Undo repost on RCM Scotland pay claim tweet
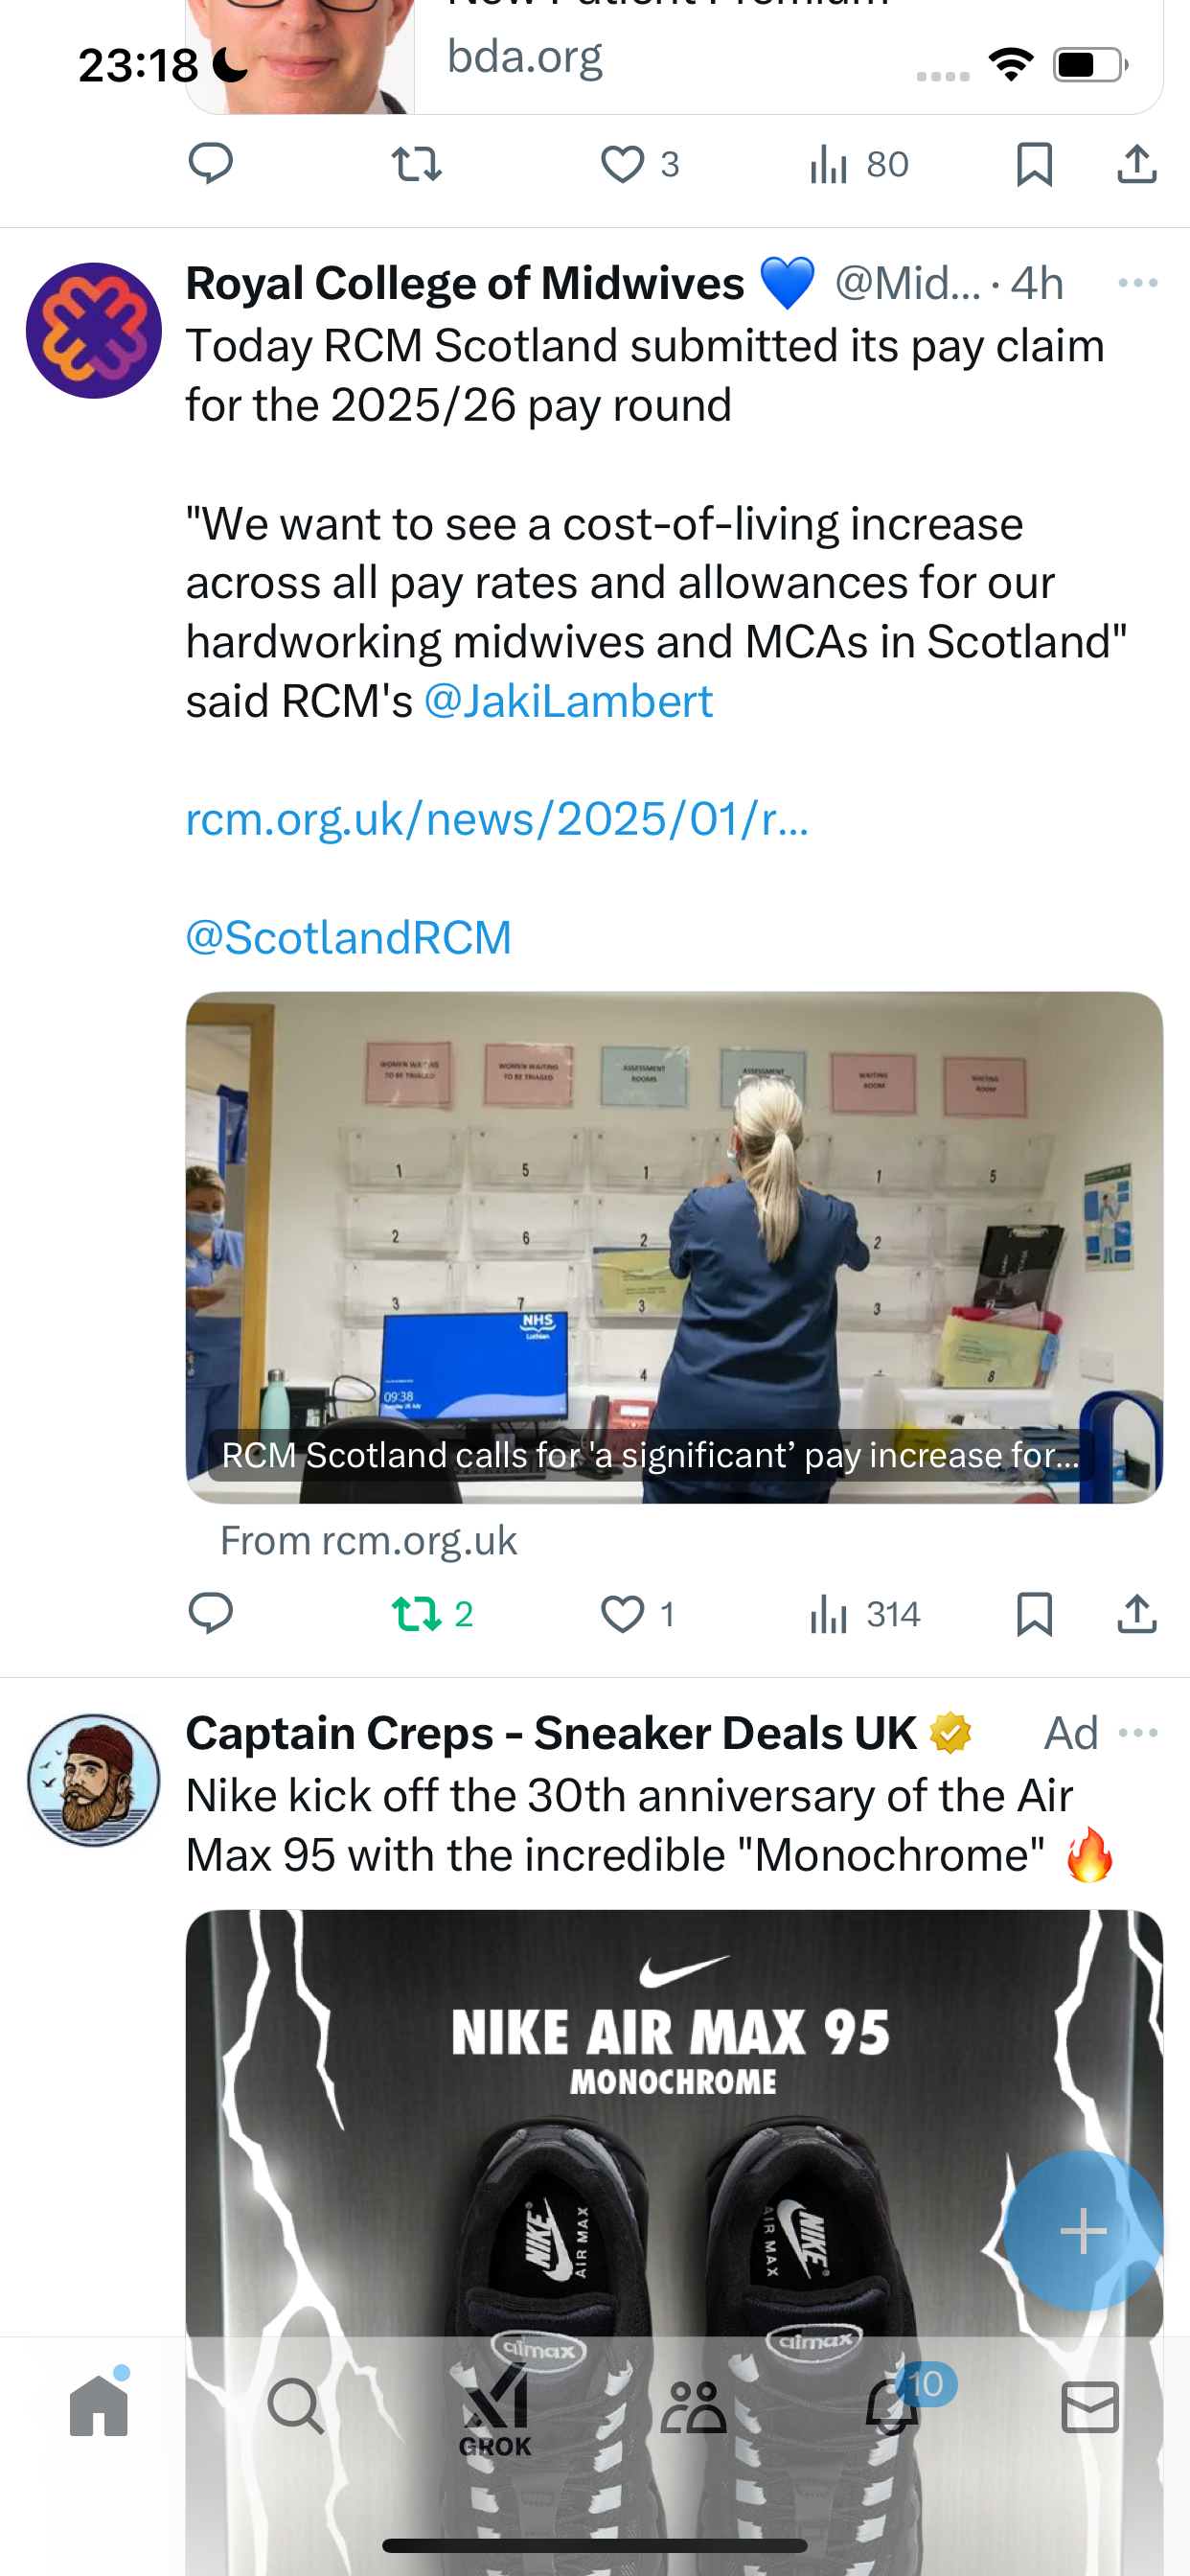The height and width of the screenshot is (2576, 1190). 432,1613
